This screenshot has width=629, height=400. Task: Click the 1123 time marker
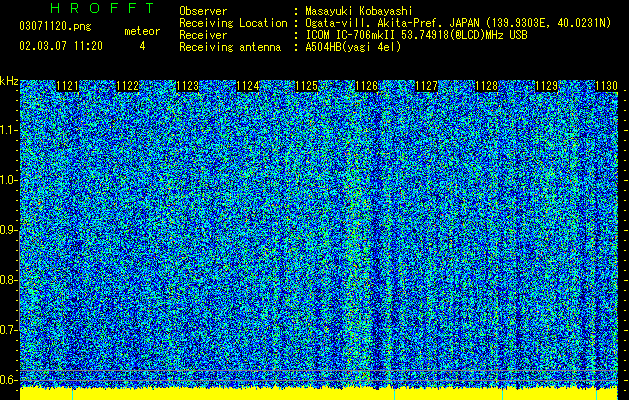pyautogui.click(x=187, y=86)
